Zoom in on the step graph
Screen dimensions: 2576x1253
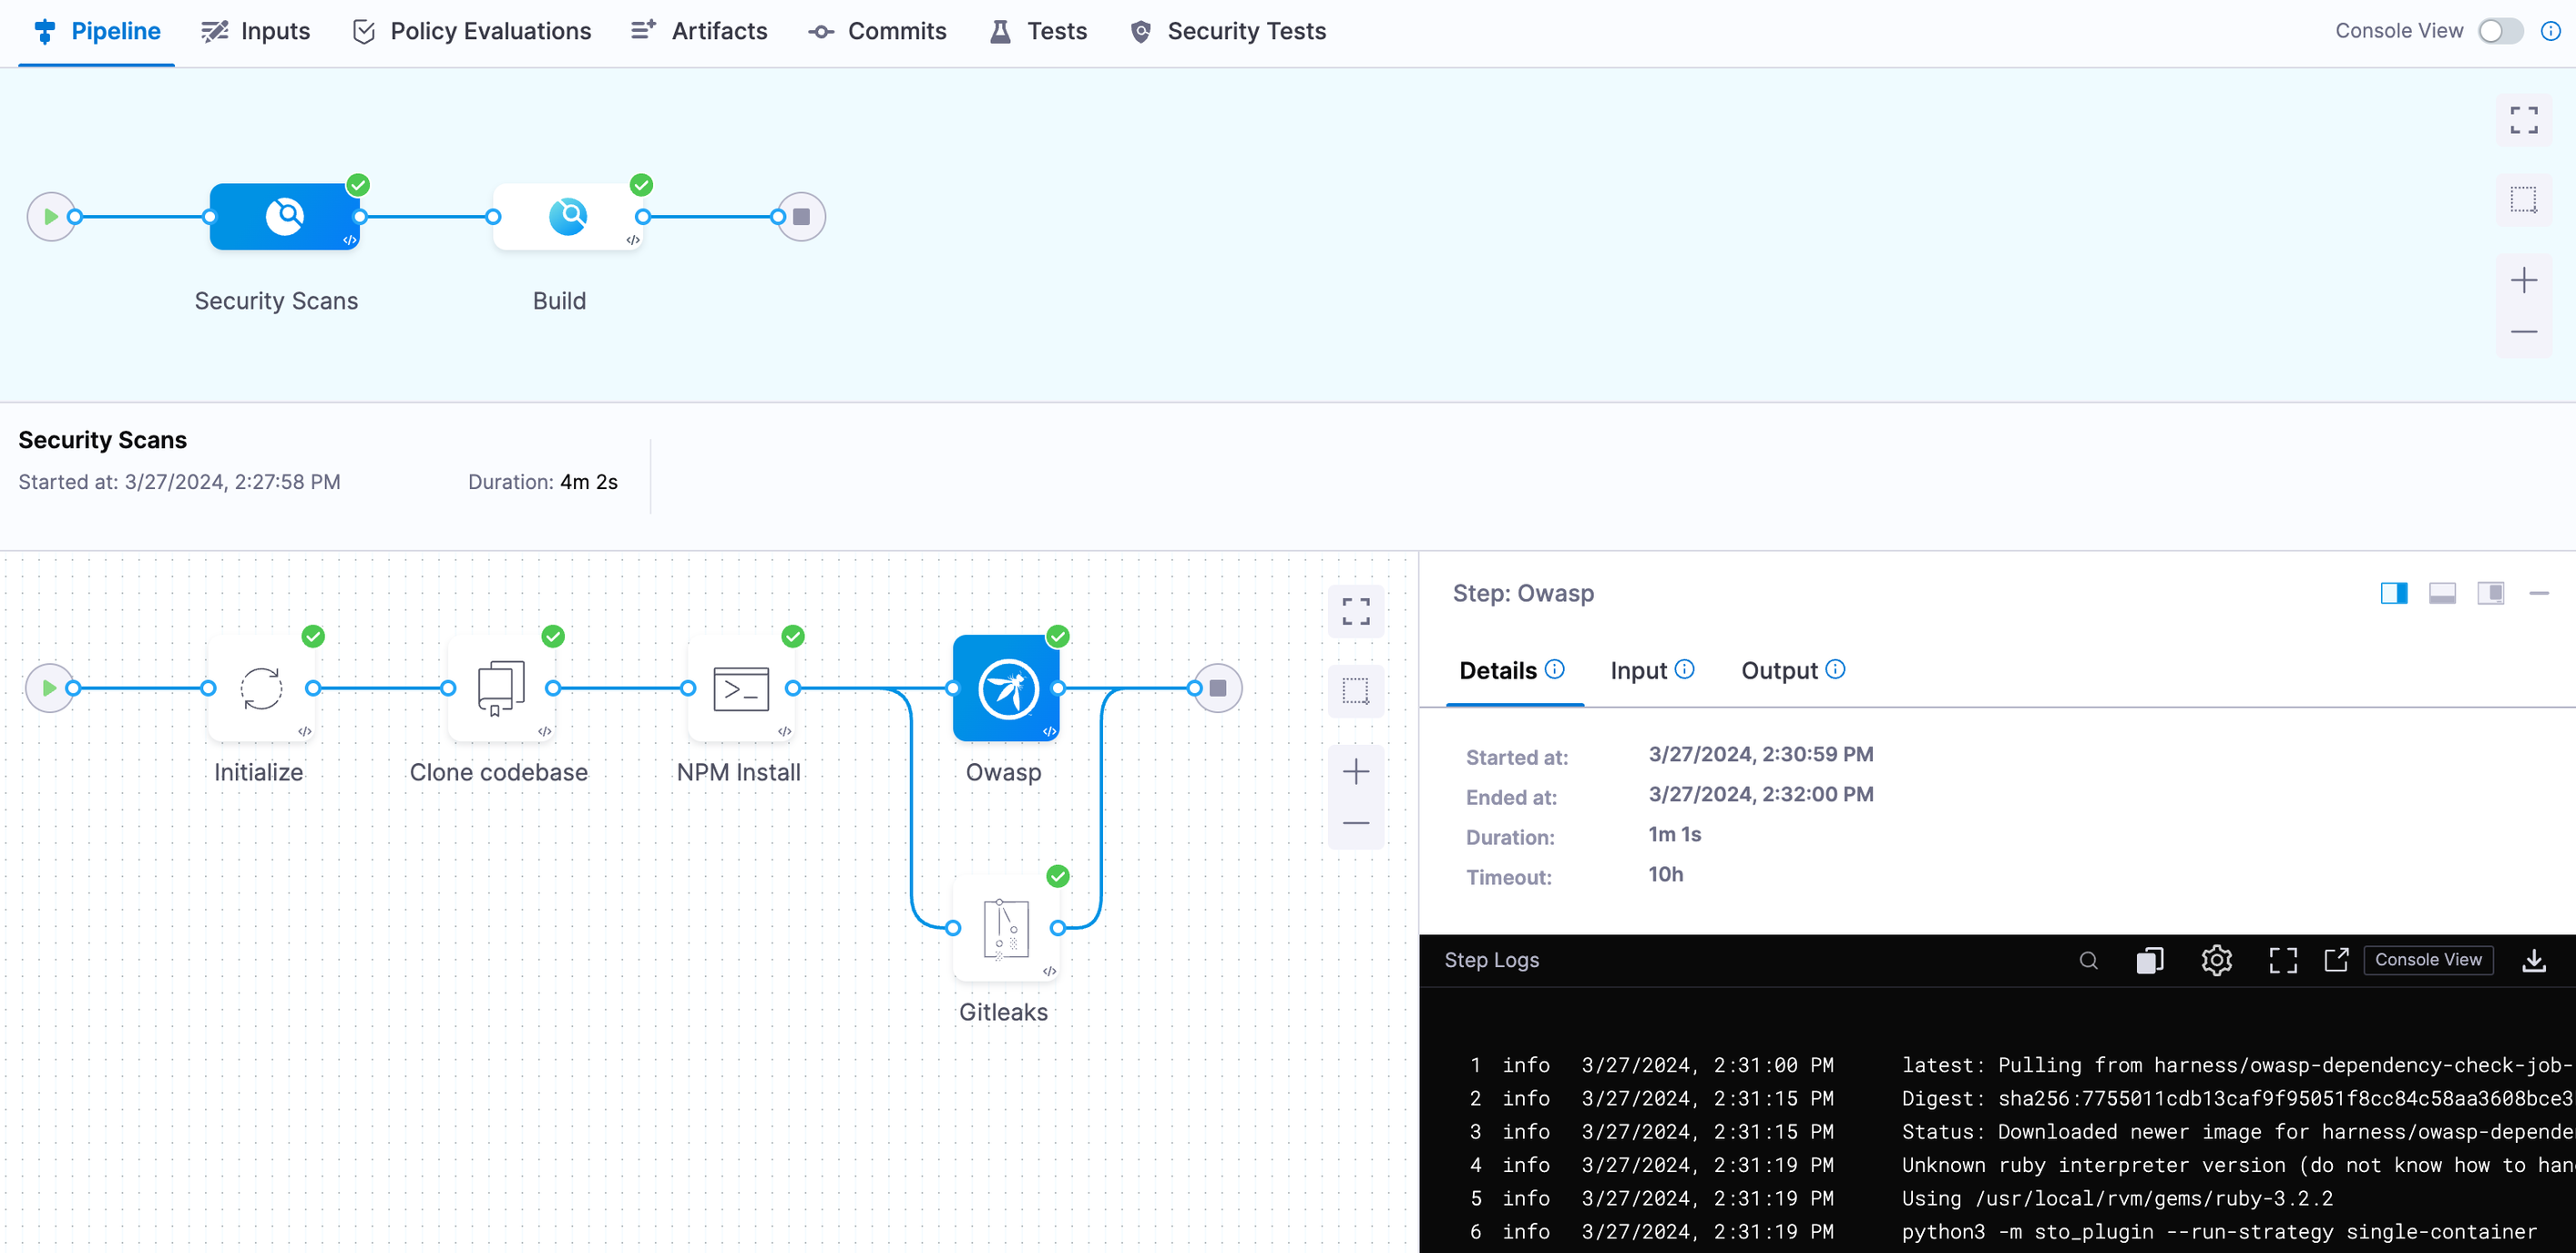(1355, 771)
